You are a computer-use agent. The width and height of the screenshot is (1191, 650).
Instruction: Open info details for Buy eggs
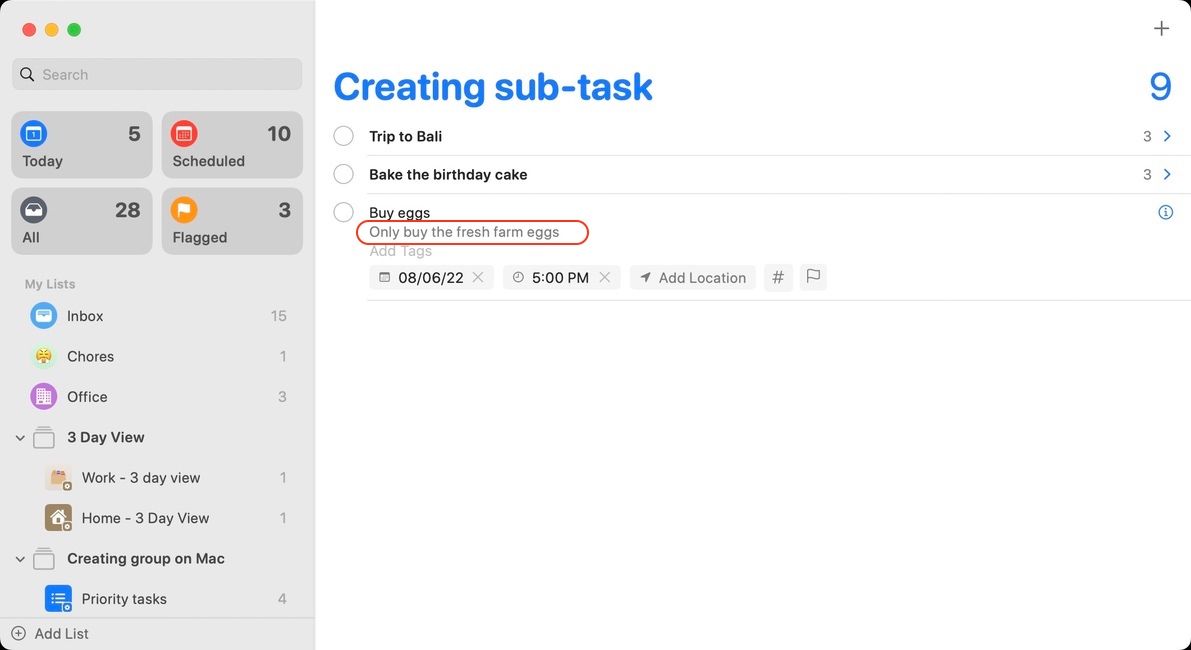click(x=1165, y=212)
